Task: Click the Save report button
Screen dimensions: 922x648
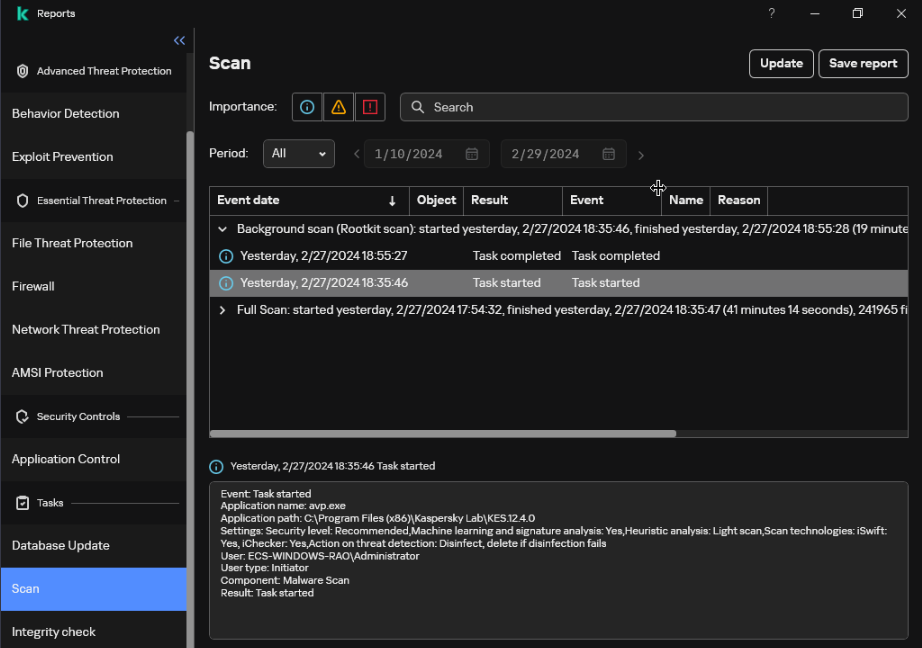Action: pyautogui.click(x=863, y=64)
